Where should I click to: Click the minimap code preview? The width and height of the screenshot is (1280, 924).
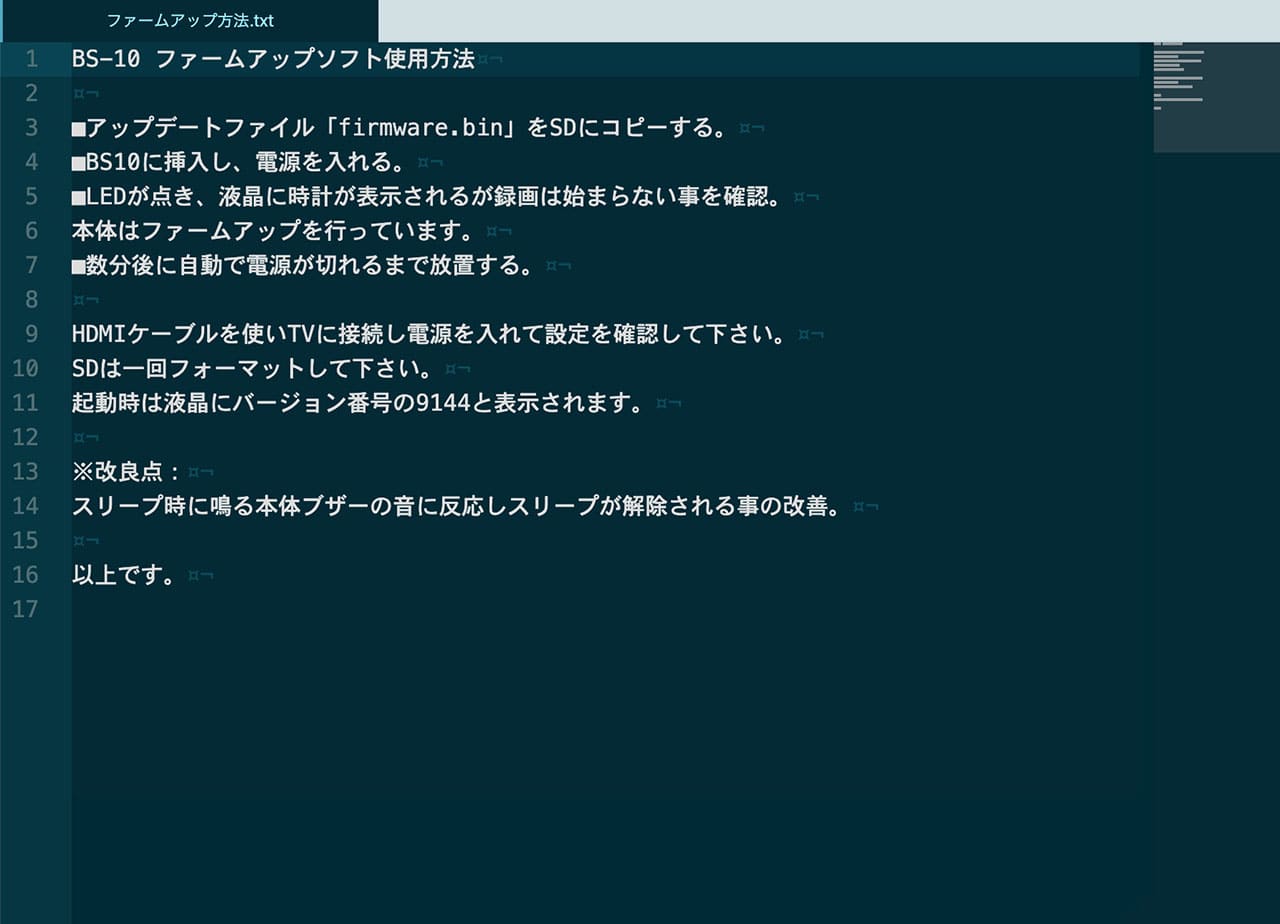[1178, 76]
